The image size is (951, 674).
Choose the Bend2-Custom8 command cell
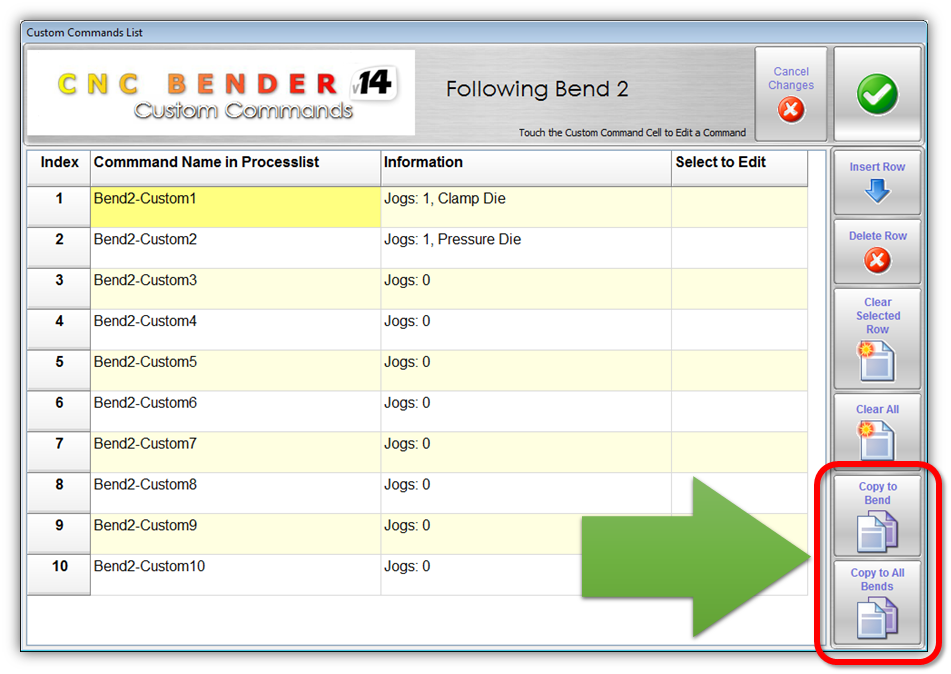pyautogui.click(x=235, y=493)
